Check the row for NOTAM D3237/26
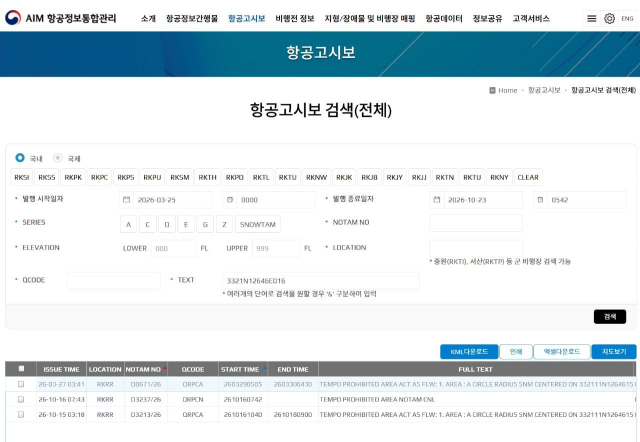Screen dimensions: 640x442 click(x=21, y=399)
